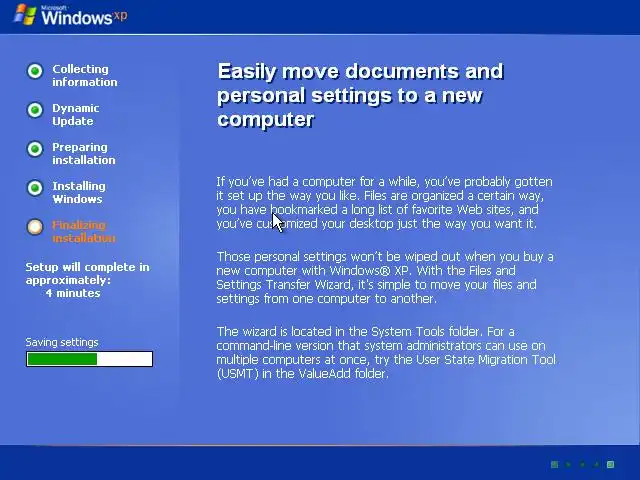Click the "Preparing installation" step label

[x=84, y=153]
